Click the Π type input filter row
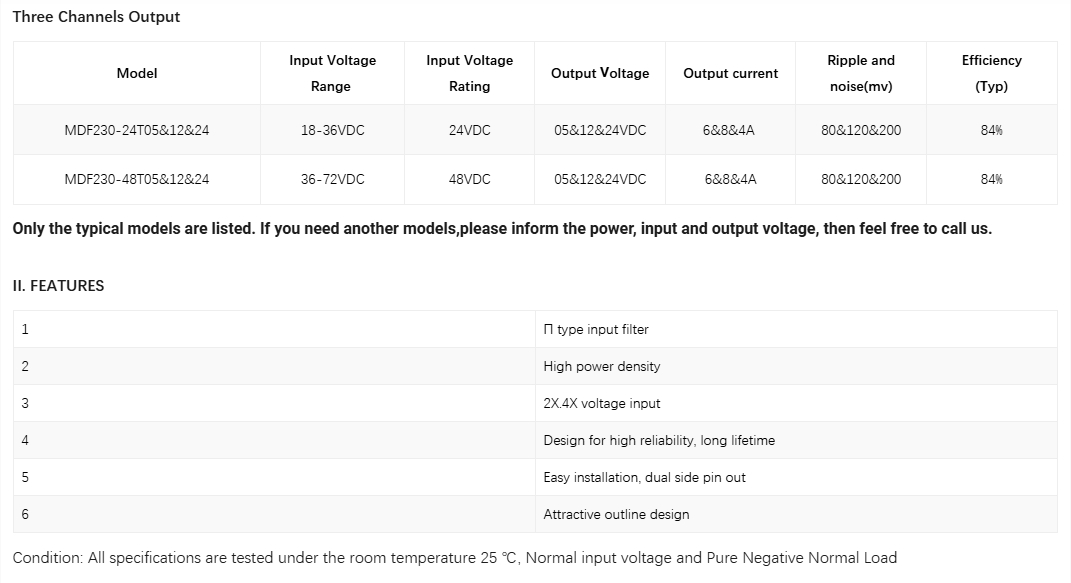 [535, 329]
